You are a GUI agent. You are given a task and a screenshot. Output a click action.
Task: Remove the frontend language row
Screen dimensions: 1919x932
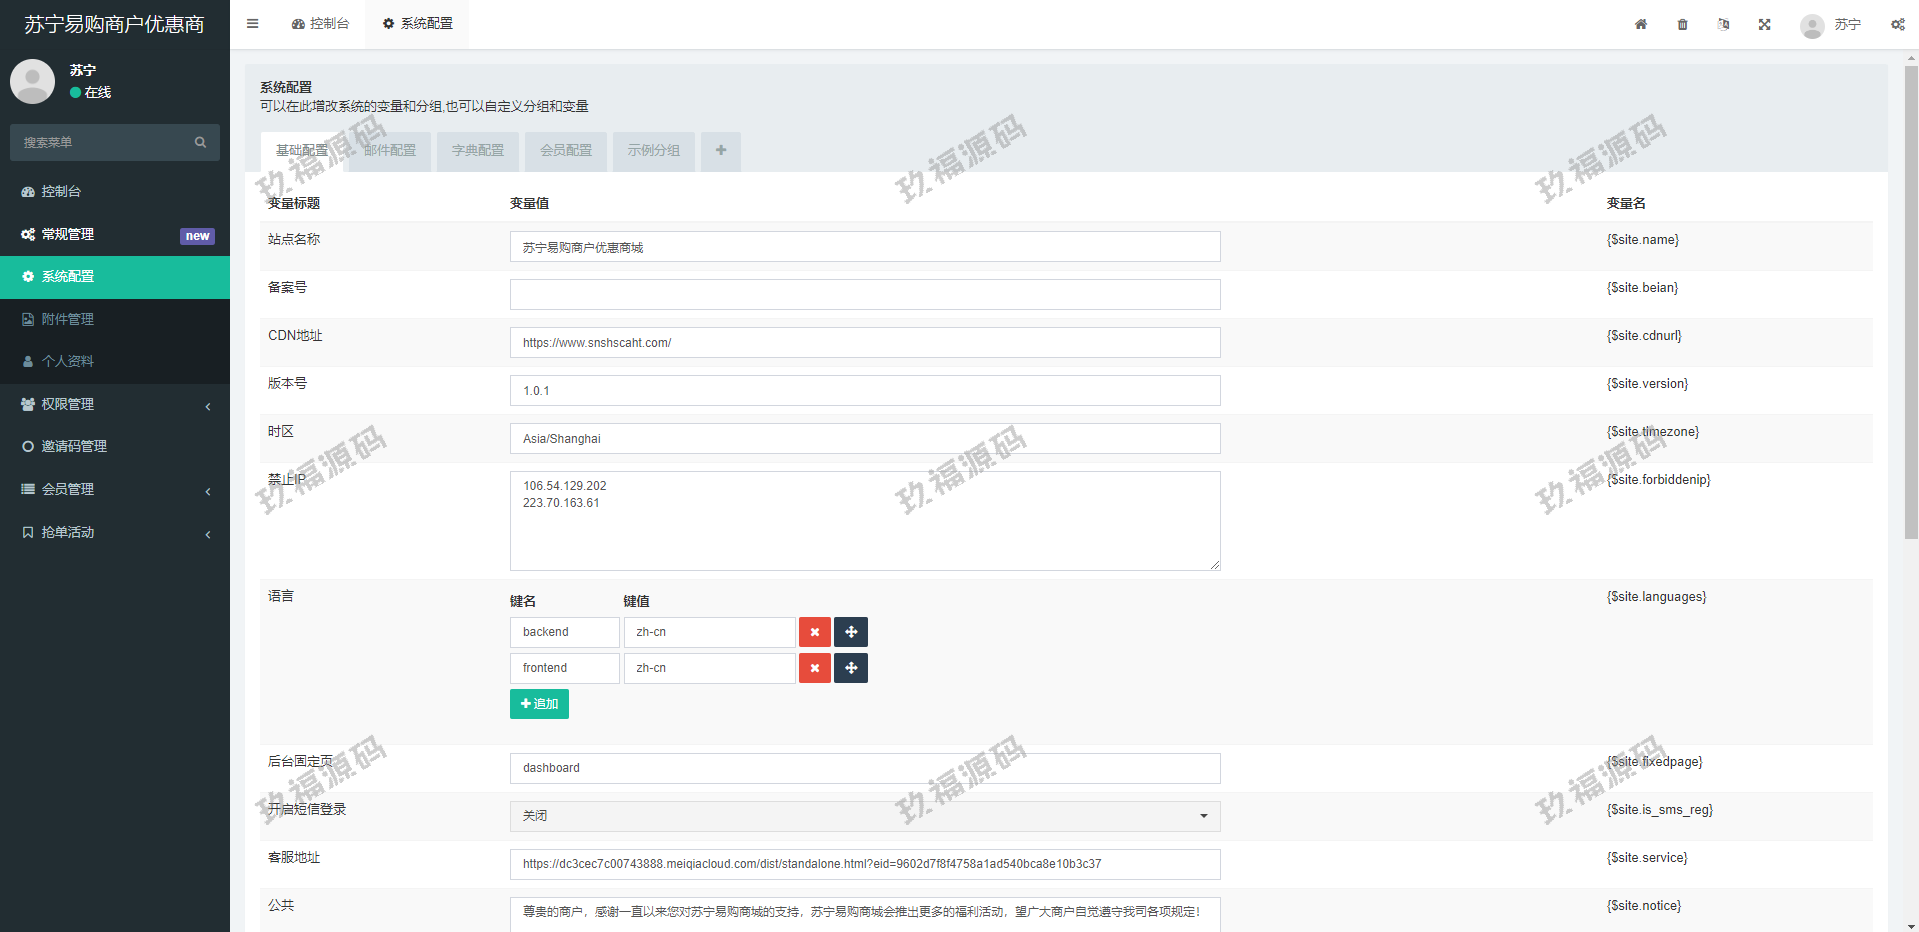tap(814, 668)
